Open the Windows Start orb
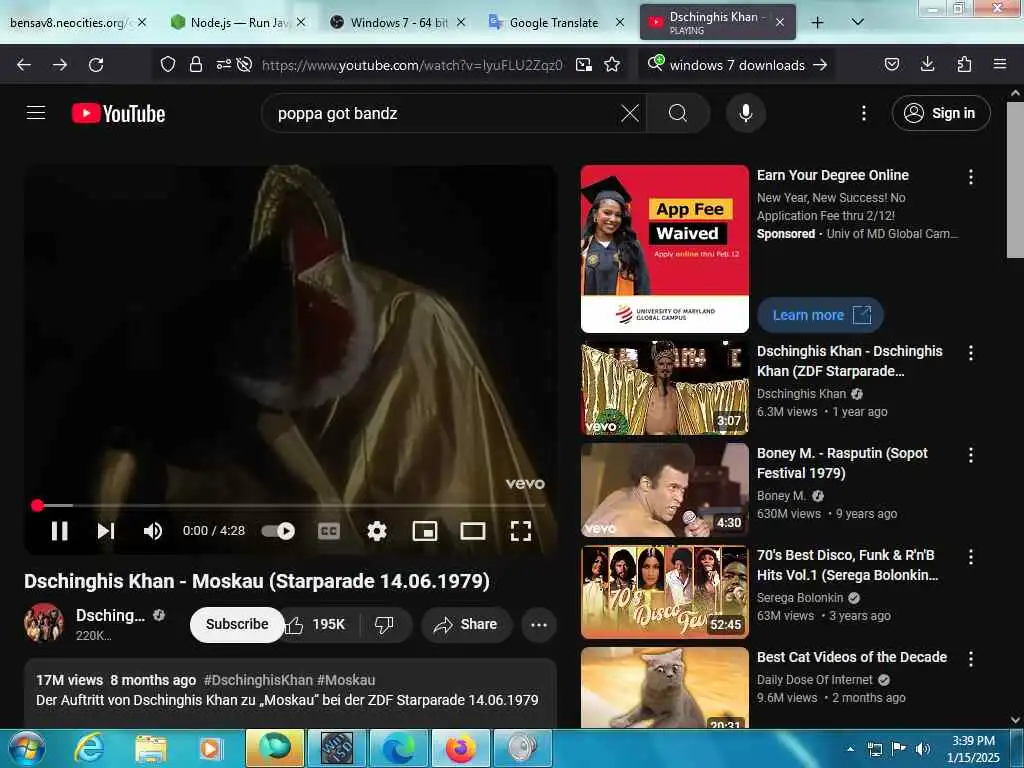The width and height of the screenshot is (1024, 768). [x=27, y=748]
